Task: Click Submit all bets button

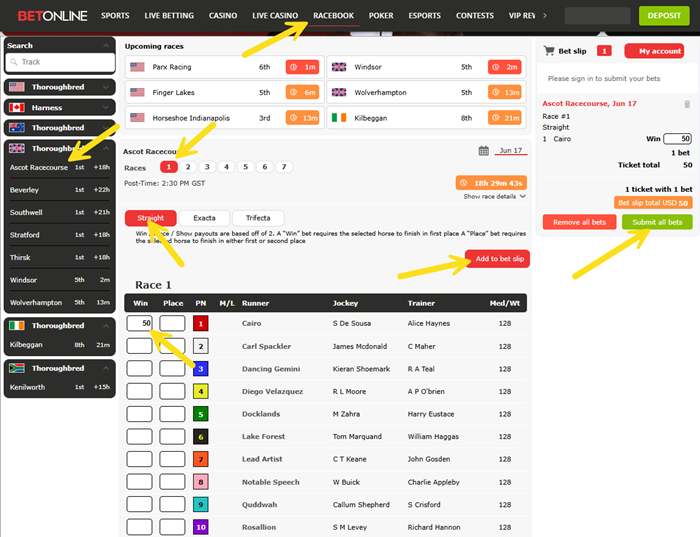Action: pos(657,222)
